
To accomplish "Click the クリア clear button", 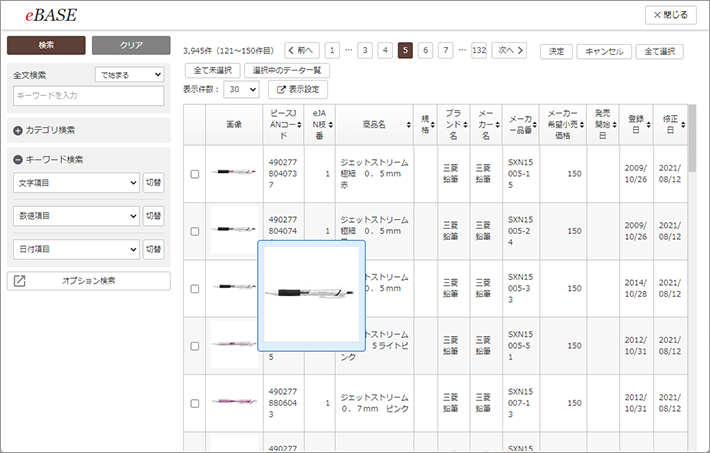I will pos(131,45).
